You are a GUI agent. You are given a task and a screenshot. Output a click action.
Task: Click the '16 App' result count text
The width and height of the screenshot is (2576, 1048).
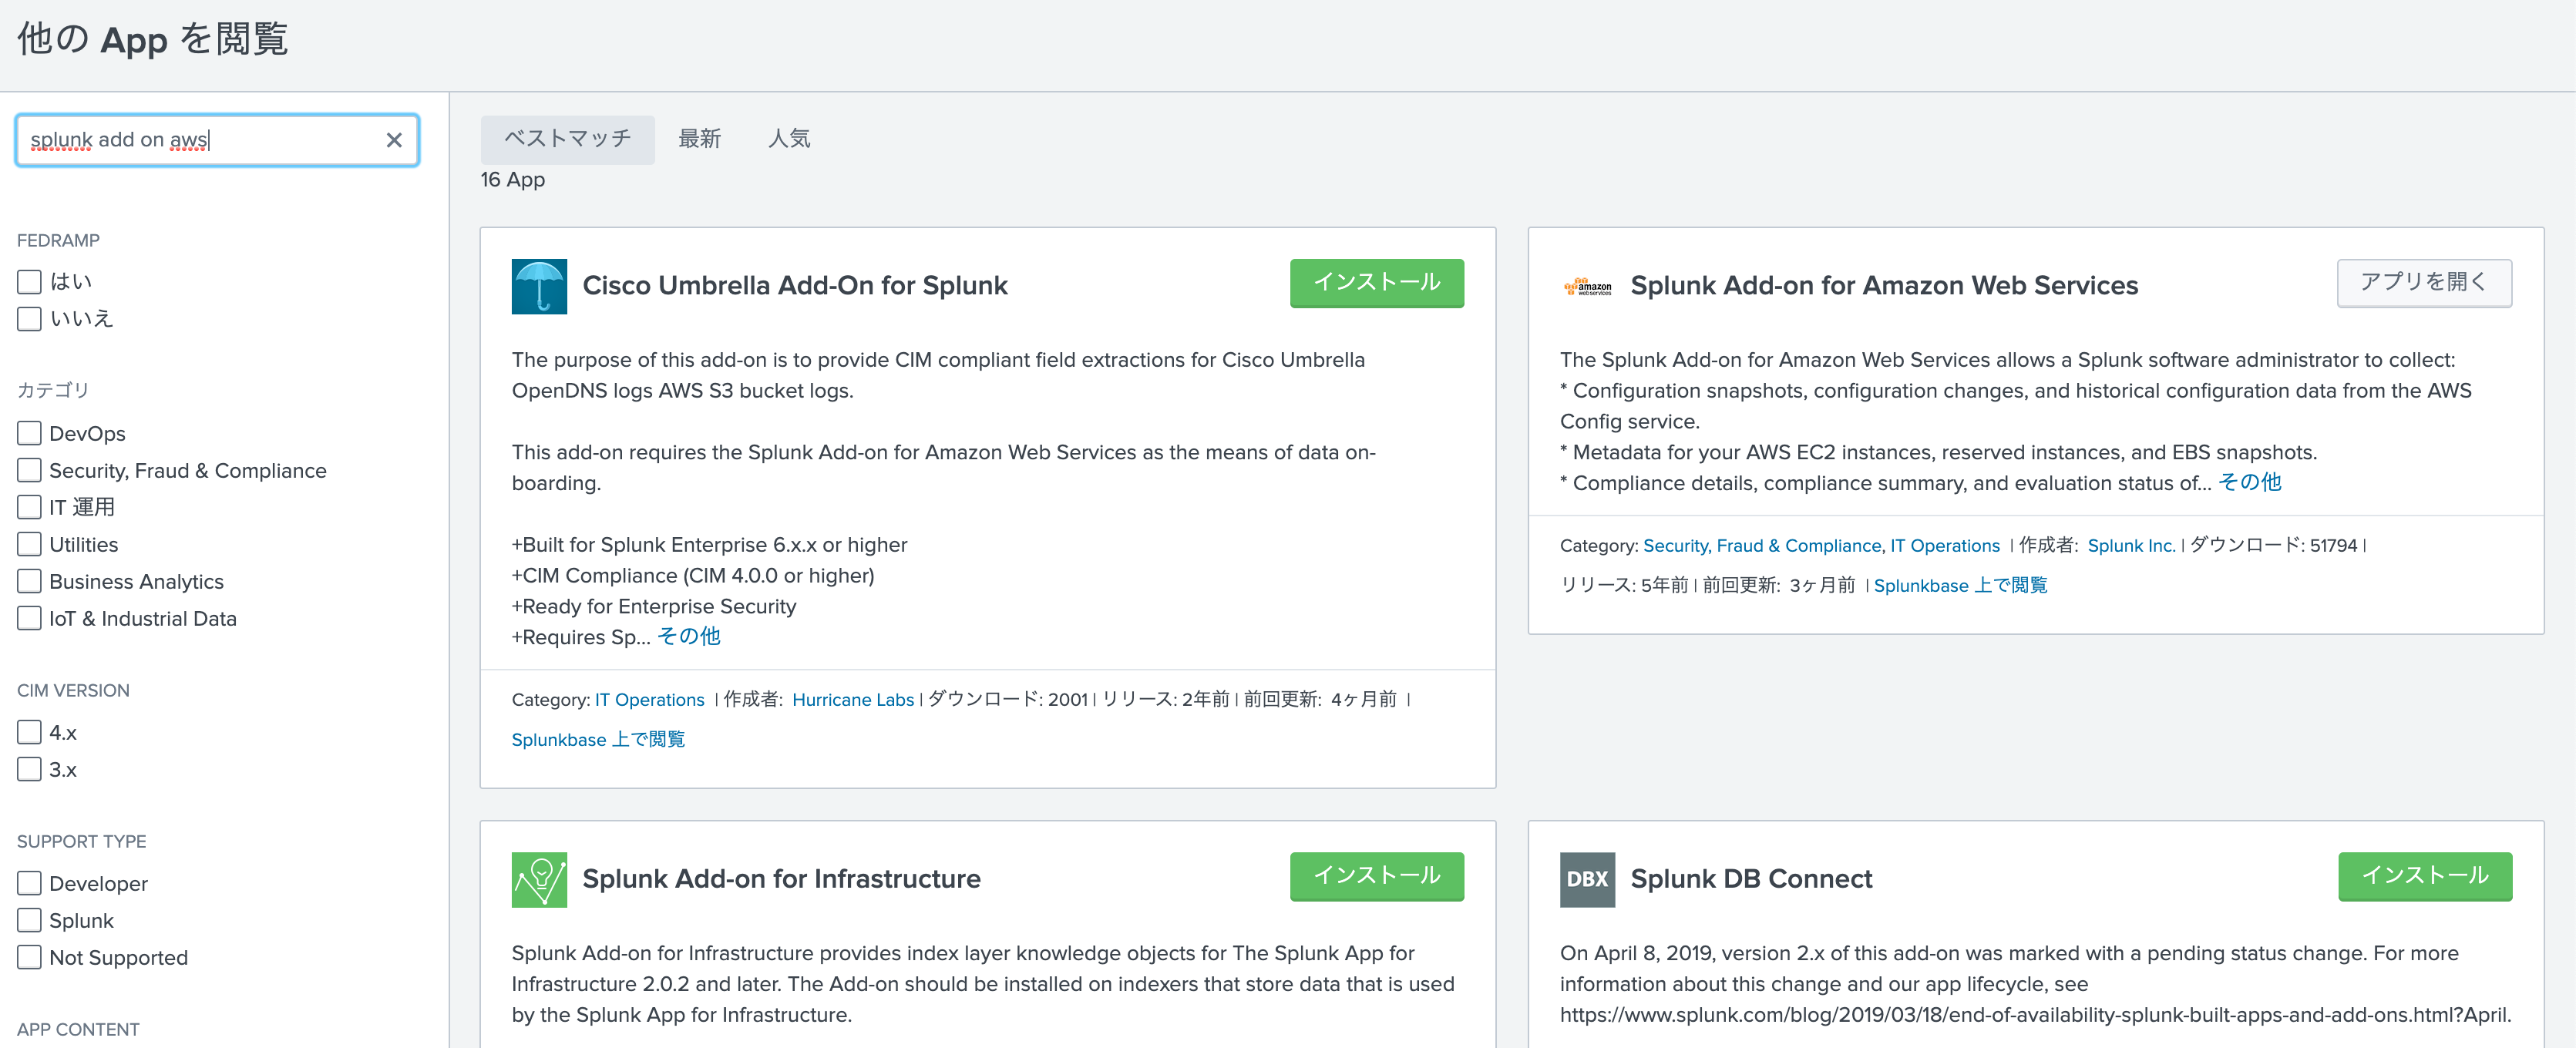coord(512,180)
